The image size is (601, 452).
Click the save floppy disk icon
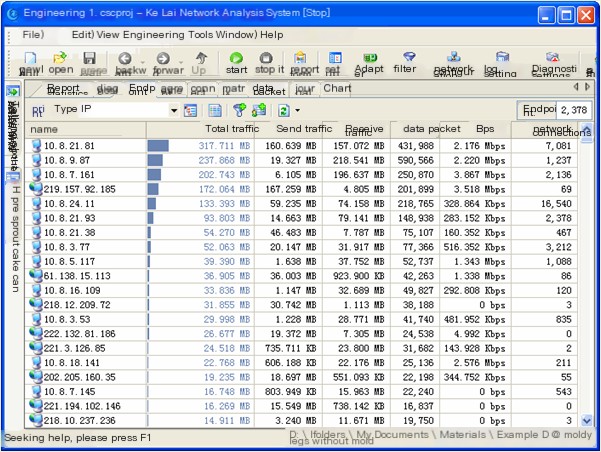(x=90, y=58)
